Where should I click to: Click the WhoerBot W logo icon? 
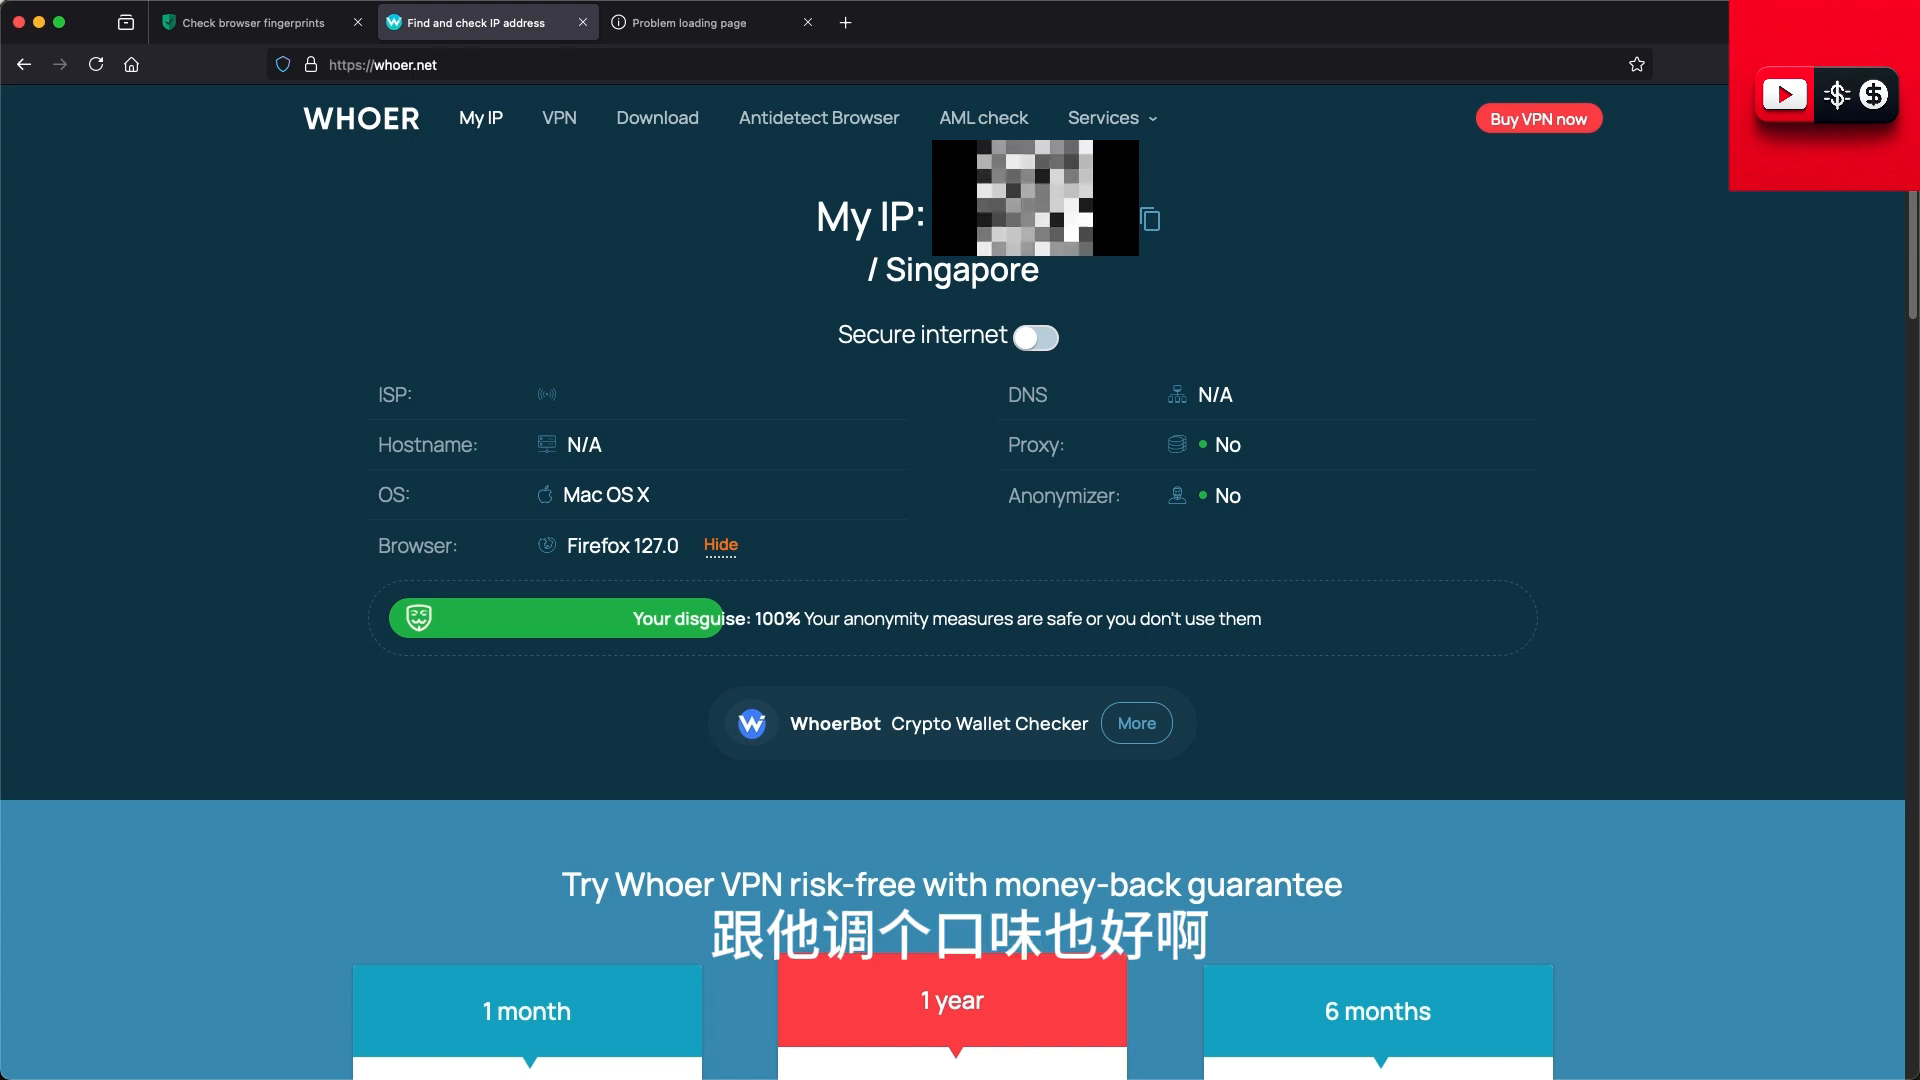pyautogui.click(x=752, y=723)
